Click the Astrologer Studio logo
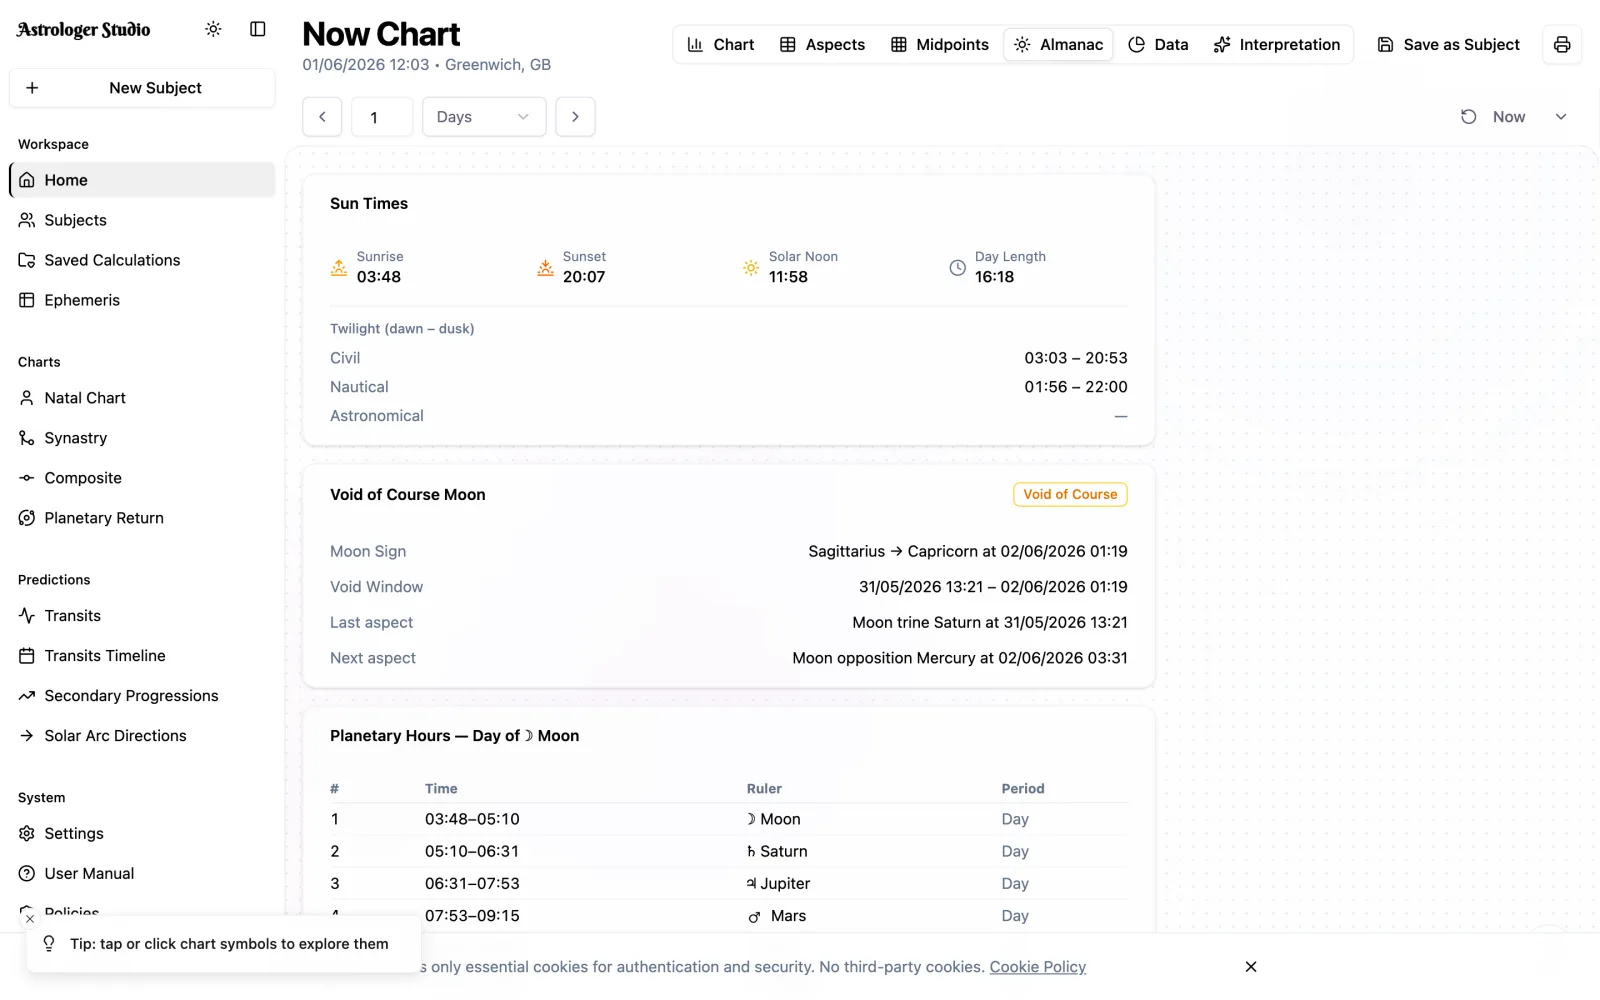This screenshot has width=1600, height=1000. tap(84, 30)
